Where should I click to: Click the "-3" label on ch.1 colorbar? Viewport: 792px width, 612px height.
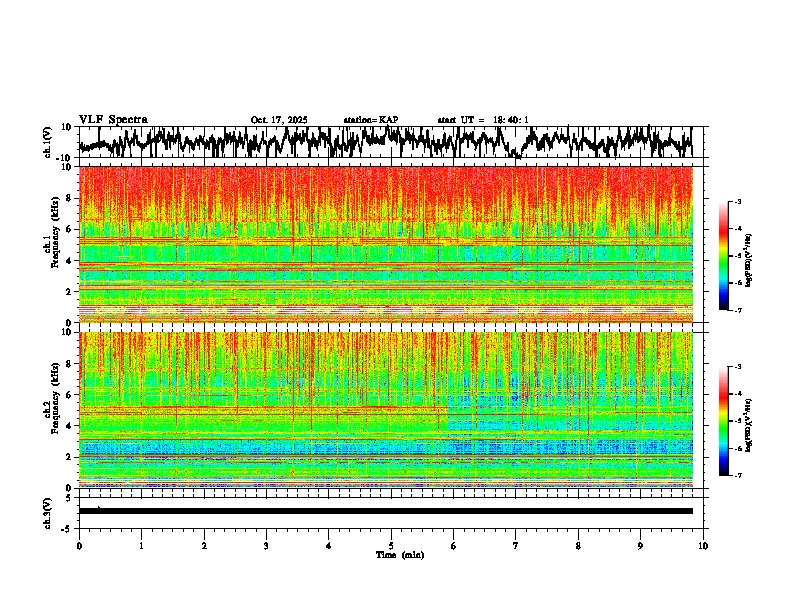coord(737,201)
